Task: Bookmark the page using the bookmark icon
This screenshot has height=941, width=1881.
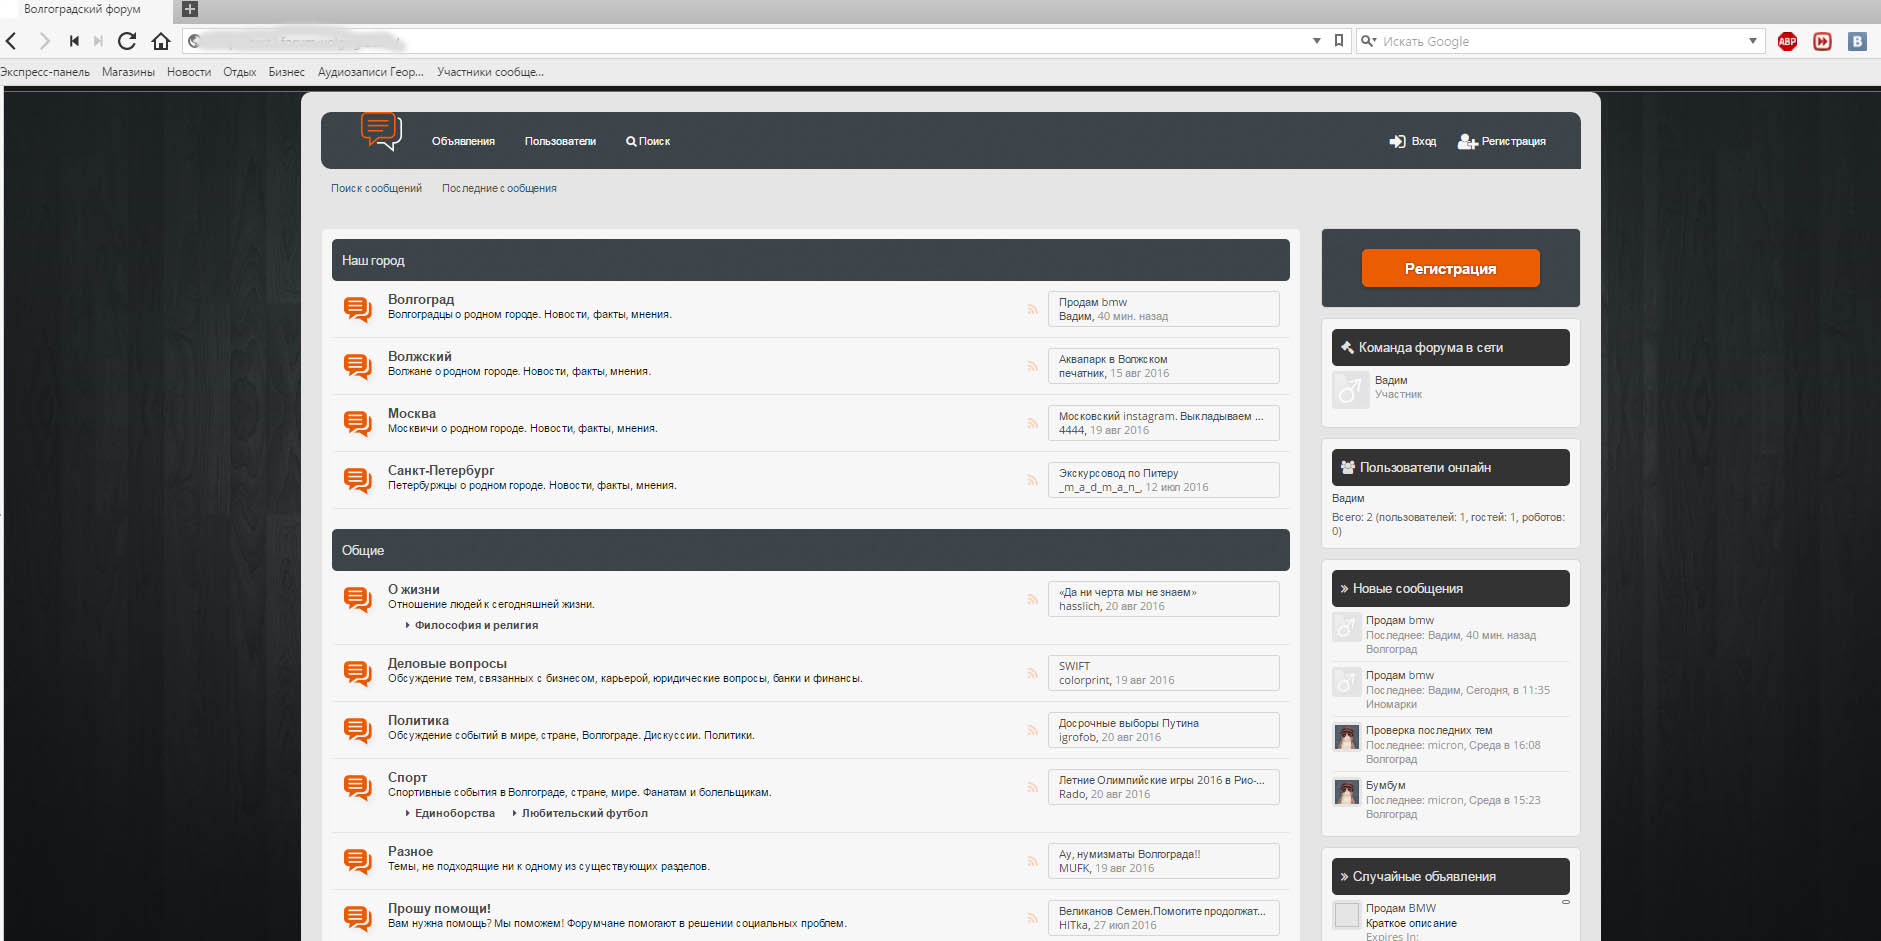Action: click(x=1339, y=41)
